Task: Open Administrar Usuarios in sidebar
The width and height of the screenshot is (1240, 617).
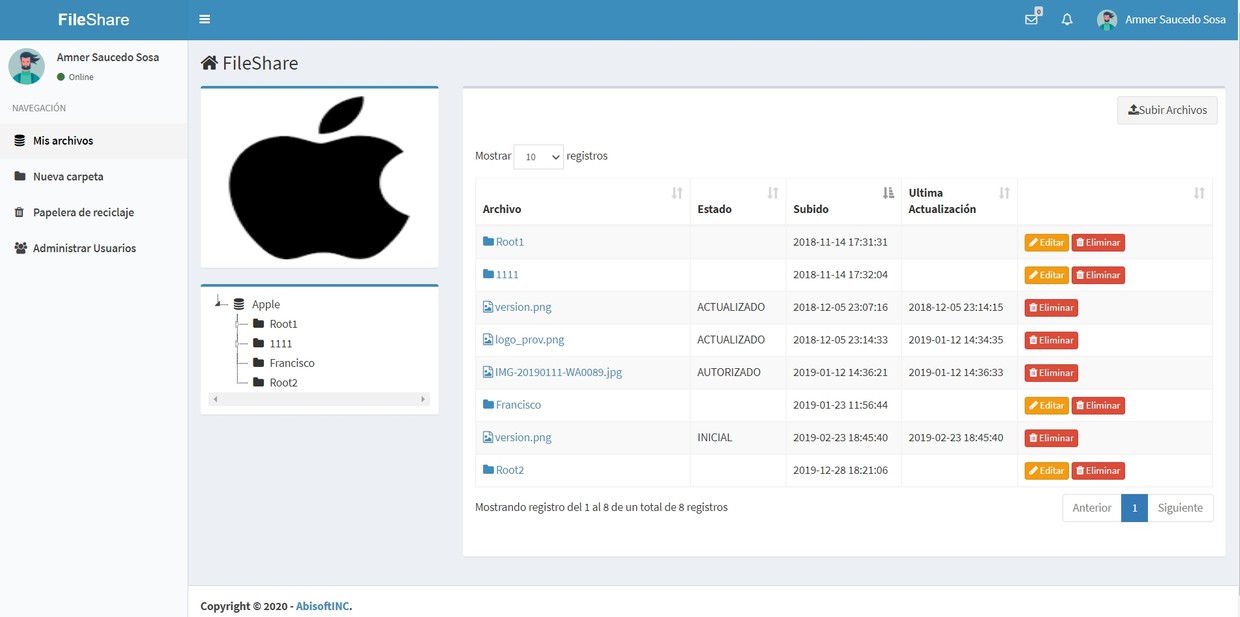Action: click(94, 248)
